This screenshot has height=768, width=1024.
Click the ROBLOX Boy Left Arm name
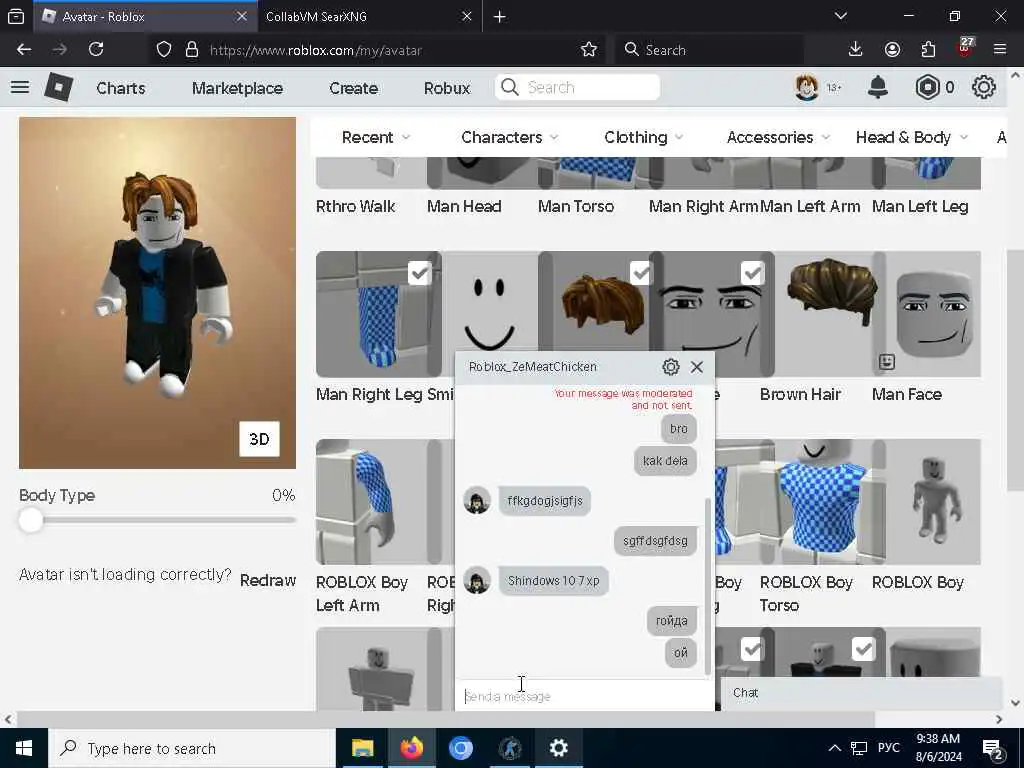coord(362,594)
